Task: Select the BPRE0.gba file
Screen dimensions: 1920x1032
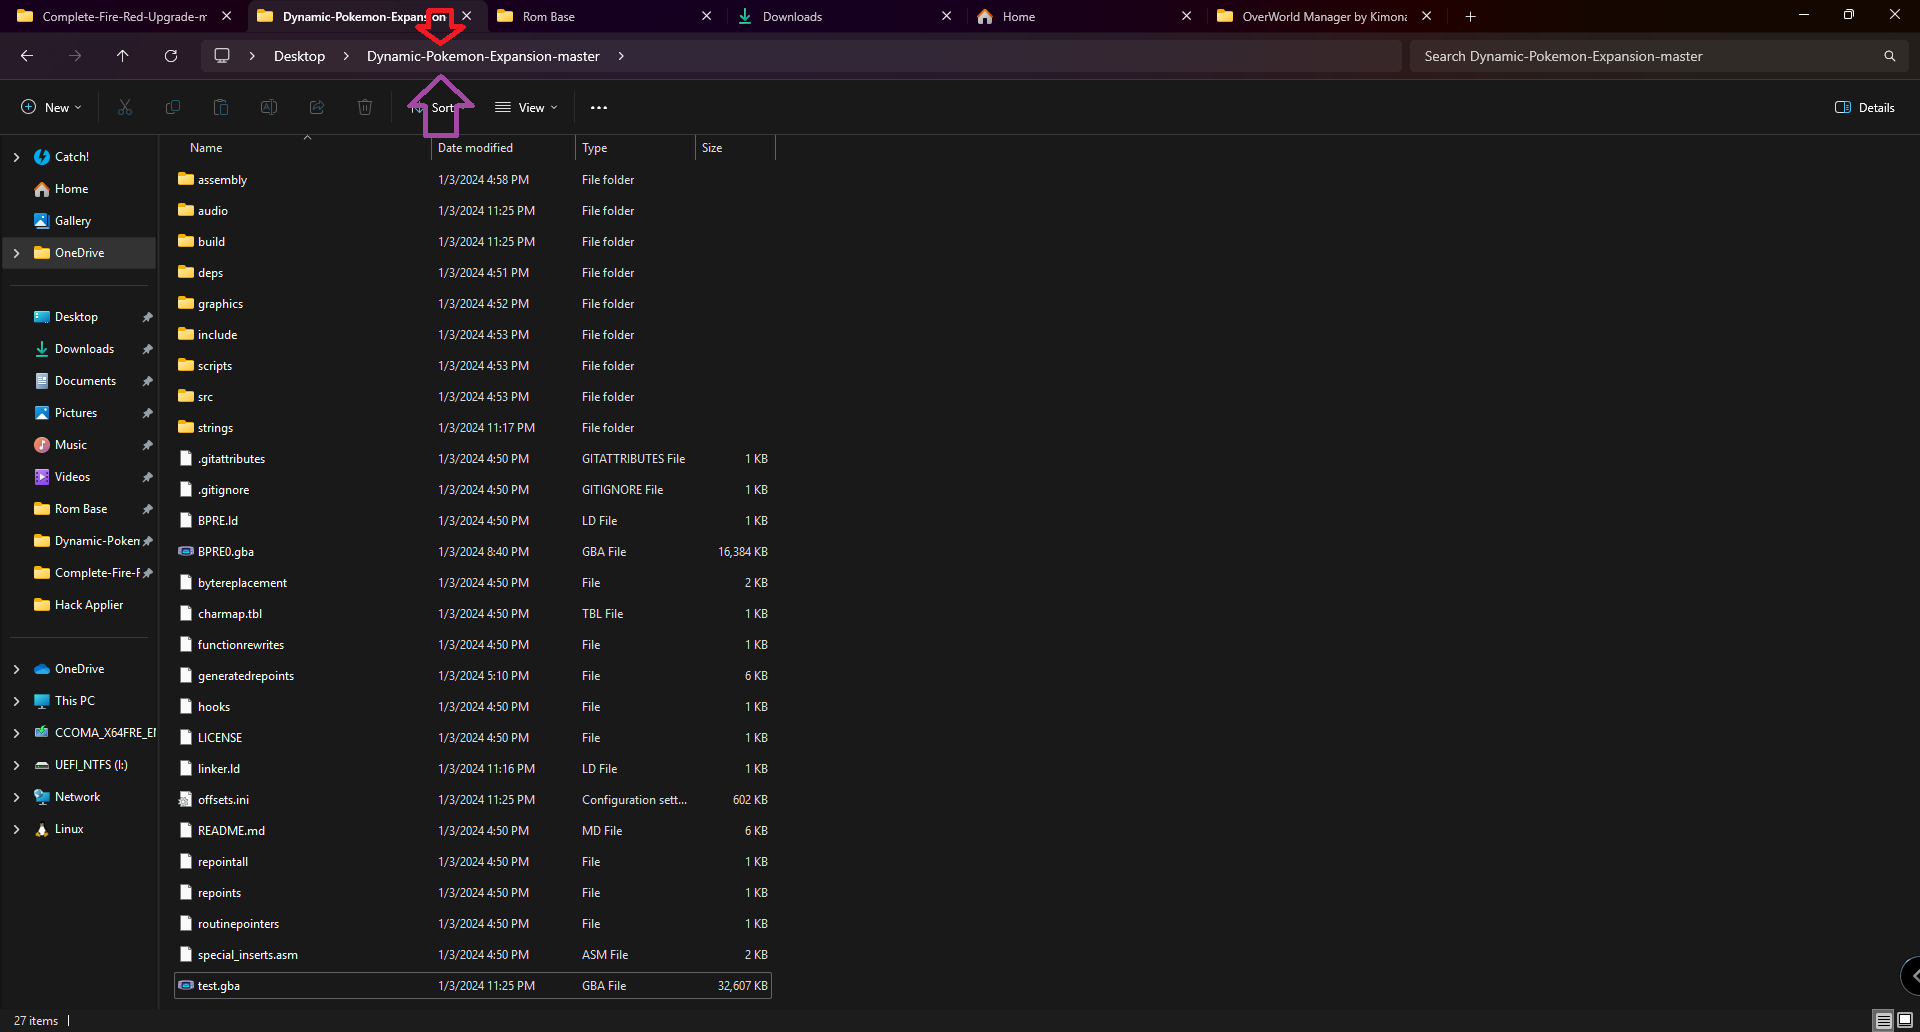Action: coord(226,552)
